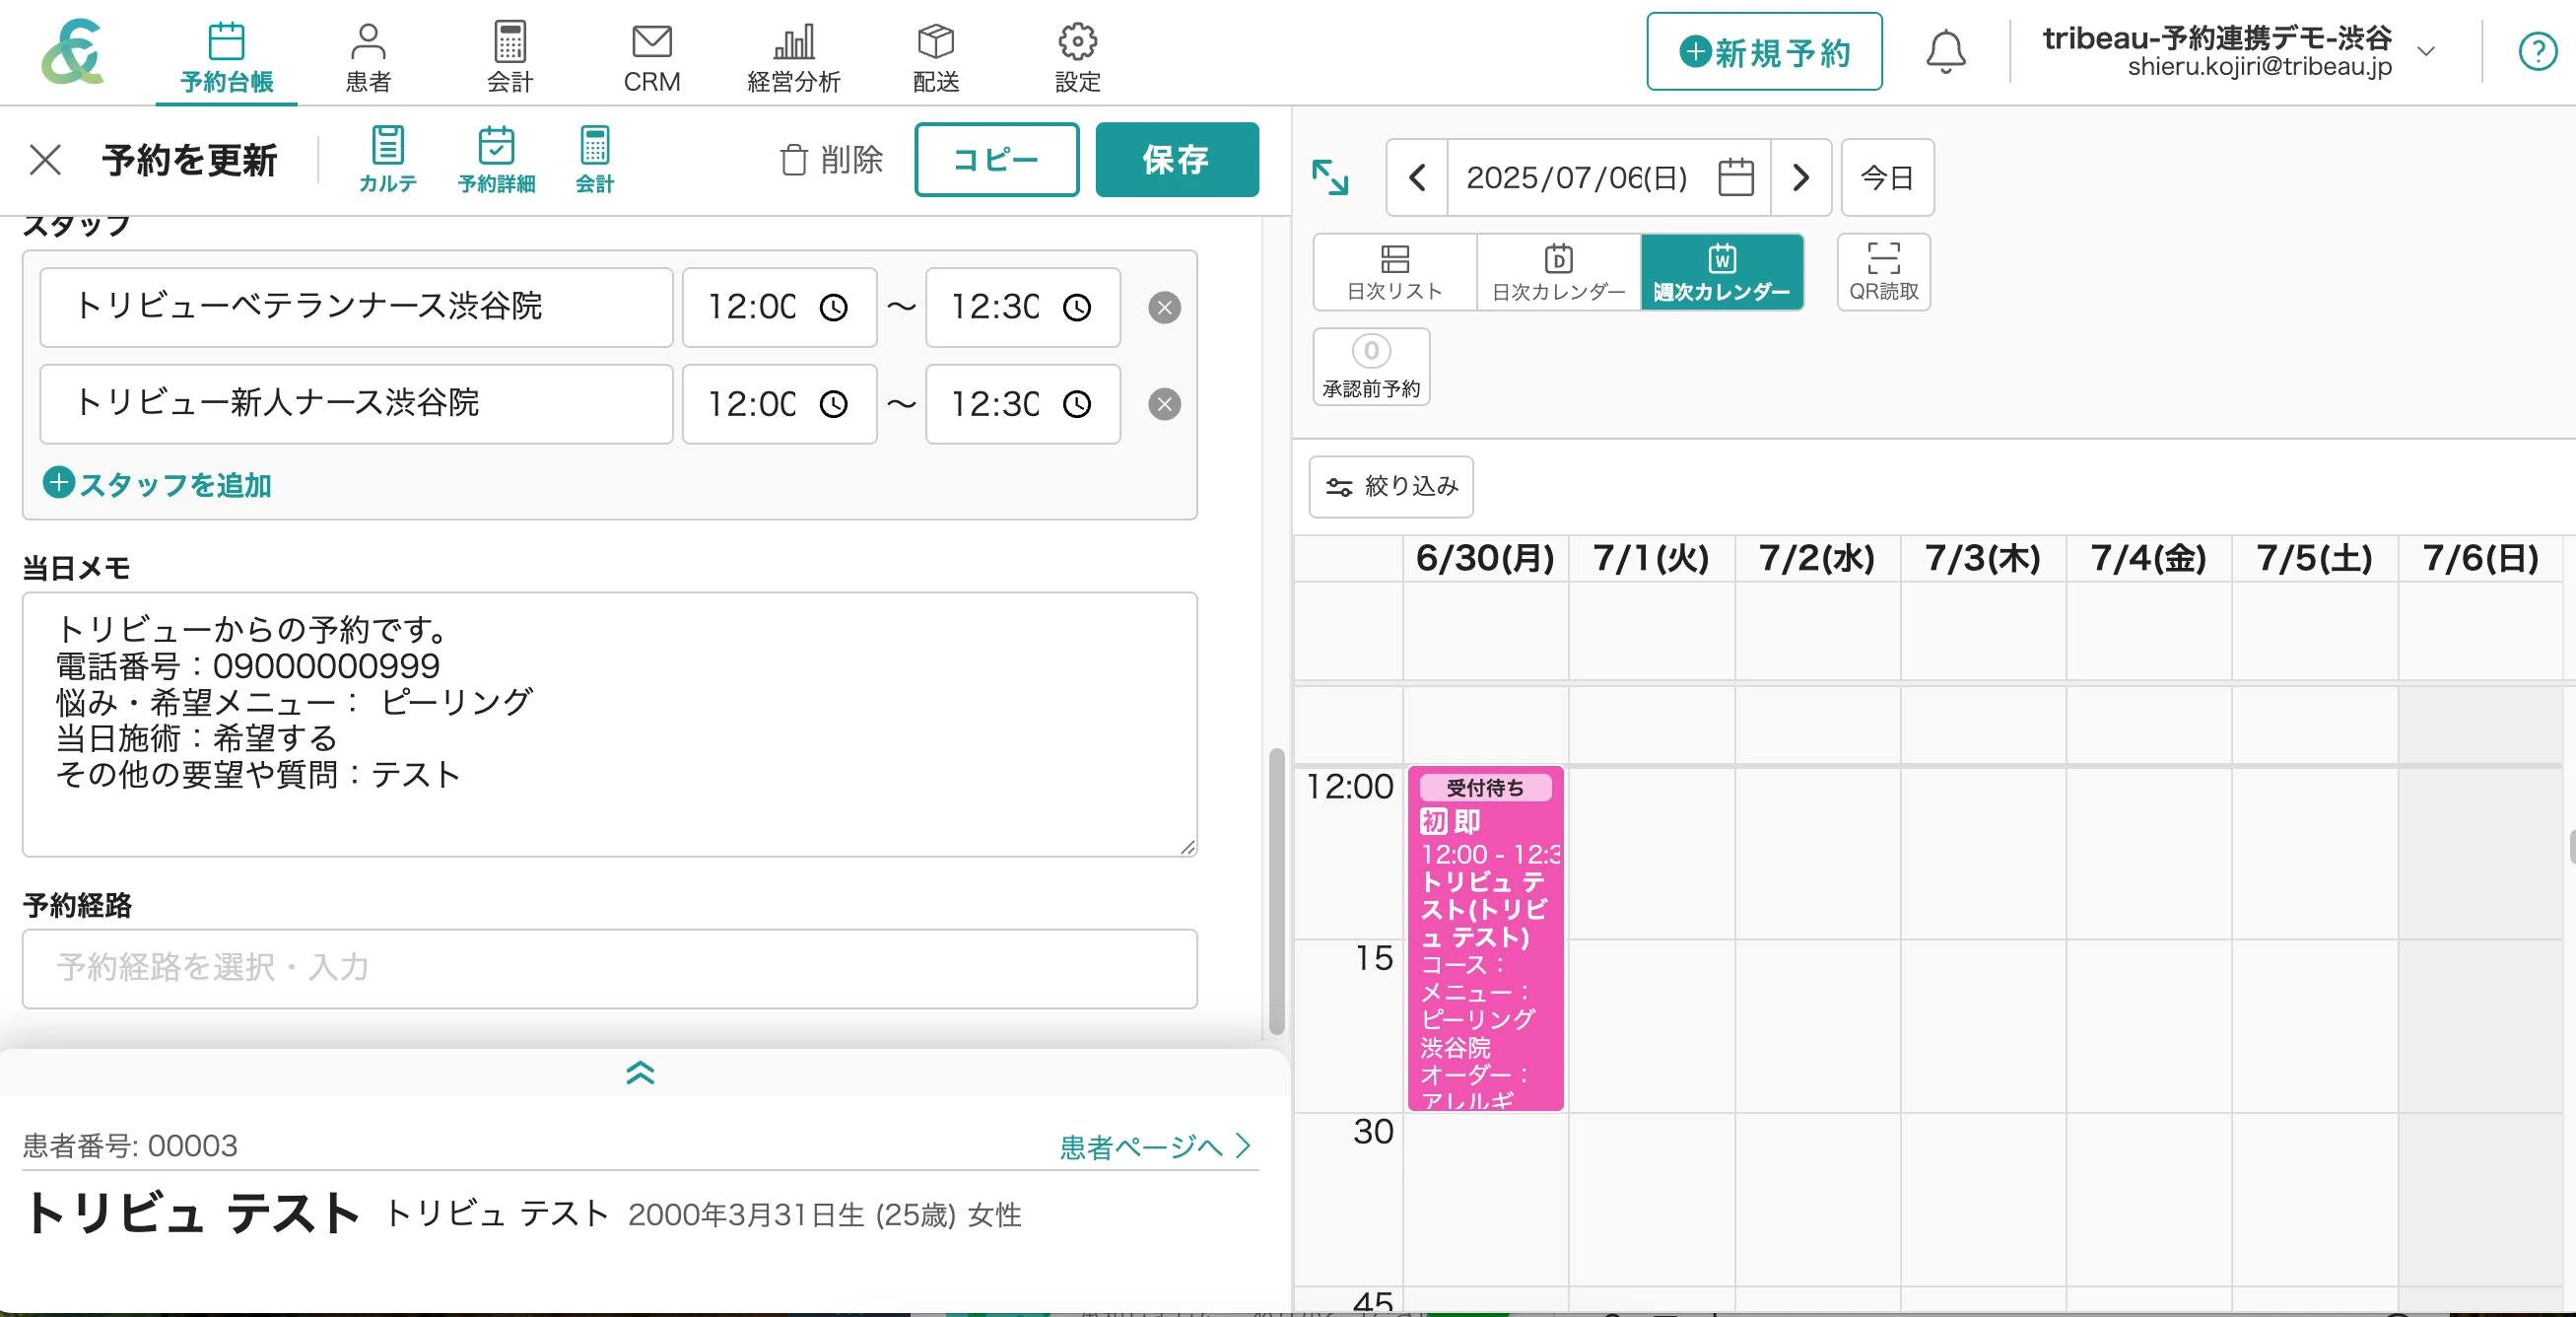This screenshot has height=1317, width=2576.
Task: Click the 保存 save button
Action: point(1176,159)
